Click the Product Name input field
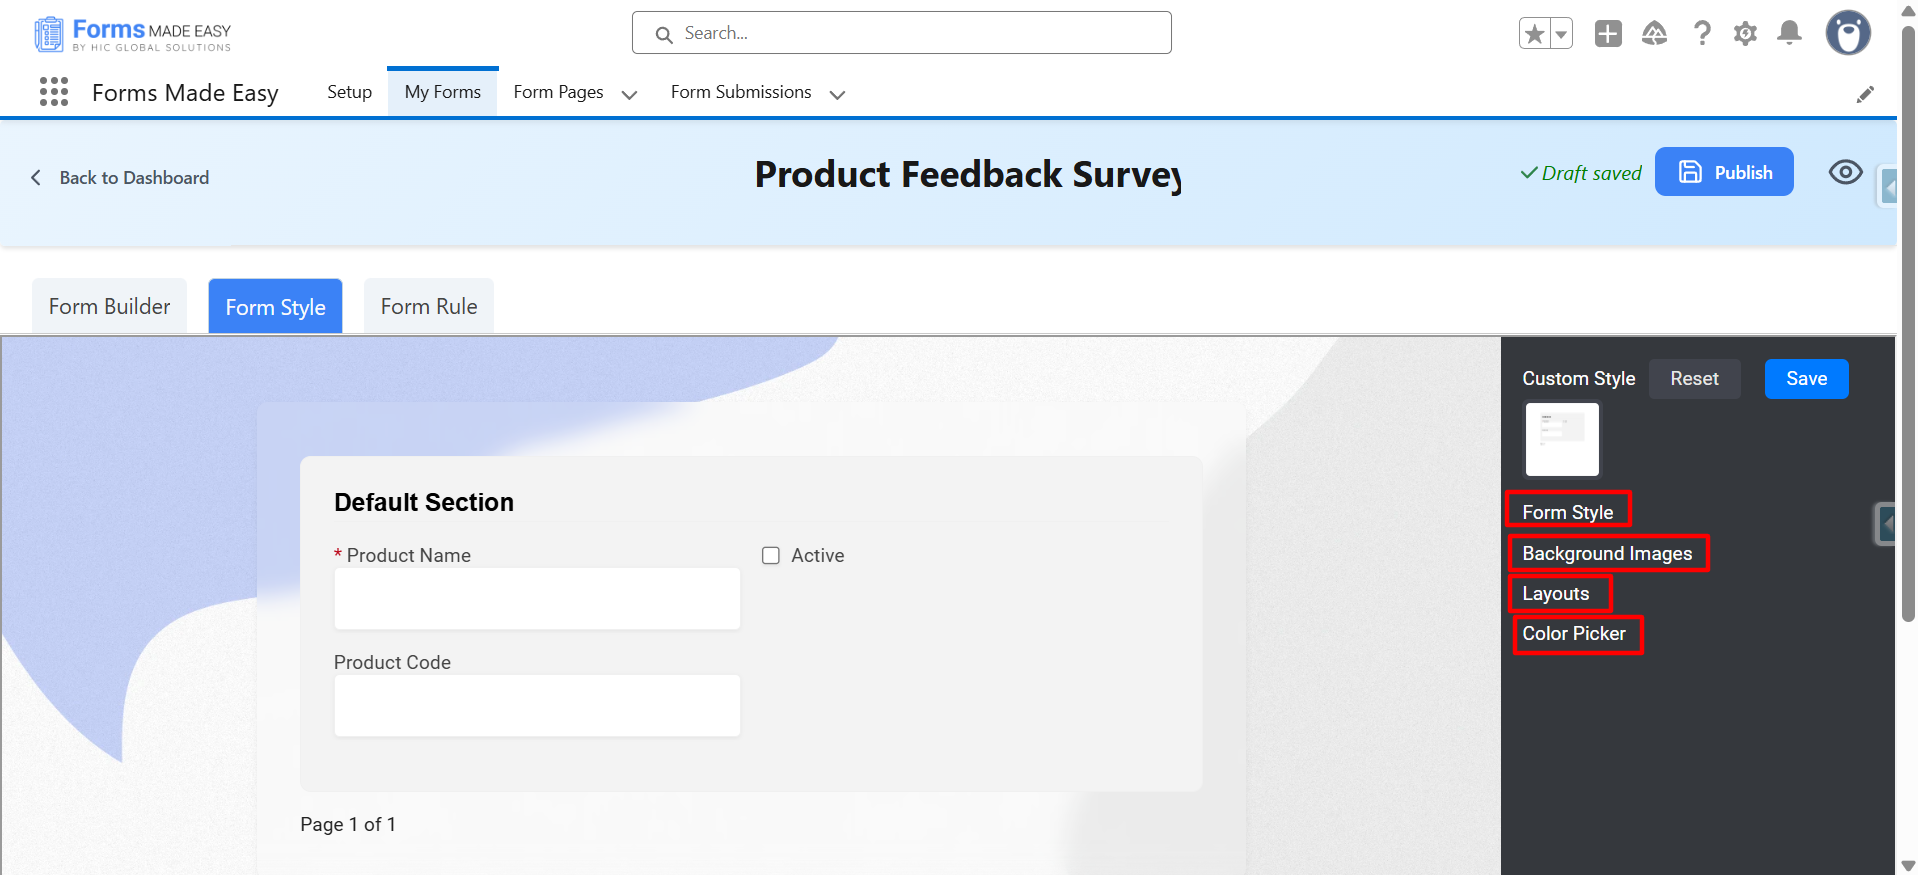Image resolution: width=1918 pixels, height=875 pixels. (x=537, y=599)
